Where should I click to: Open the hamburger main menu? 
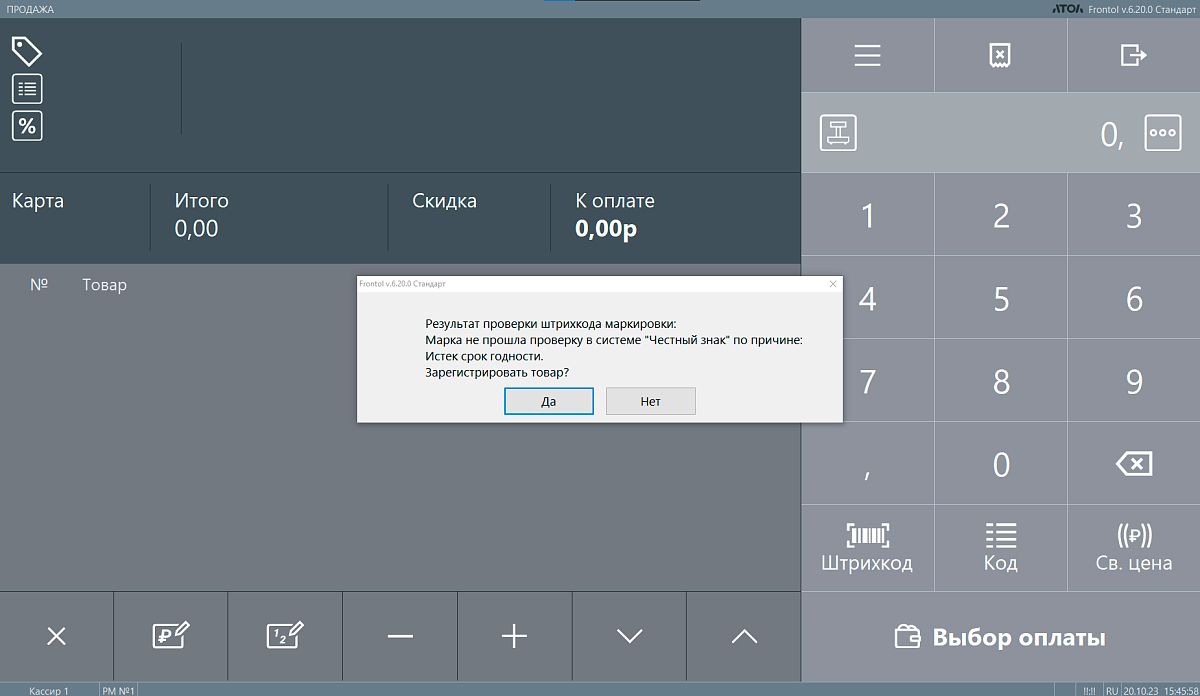point(867,56)
